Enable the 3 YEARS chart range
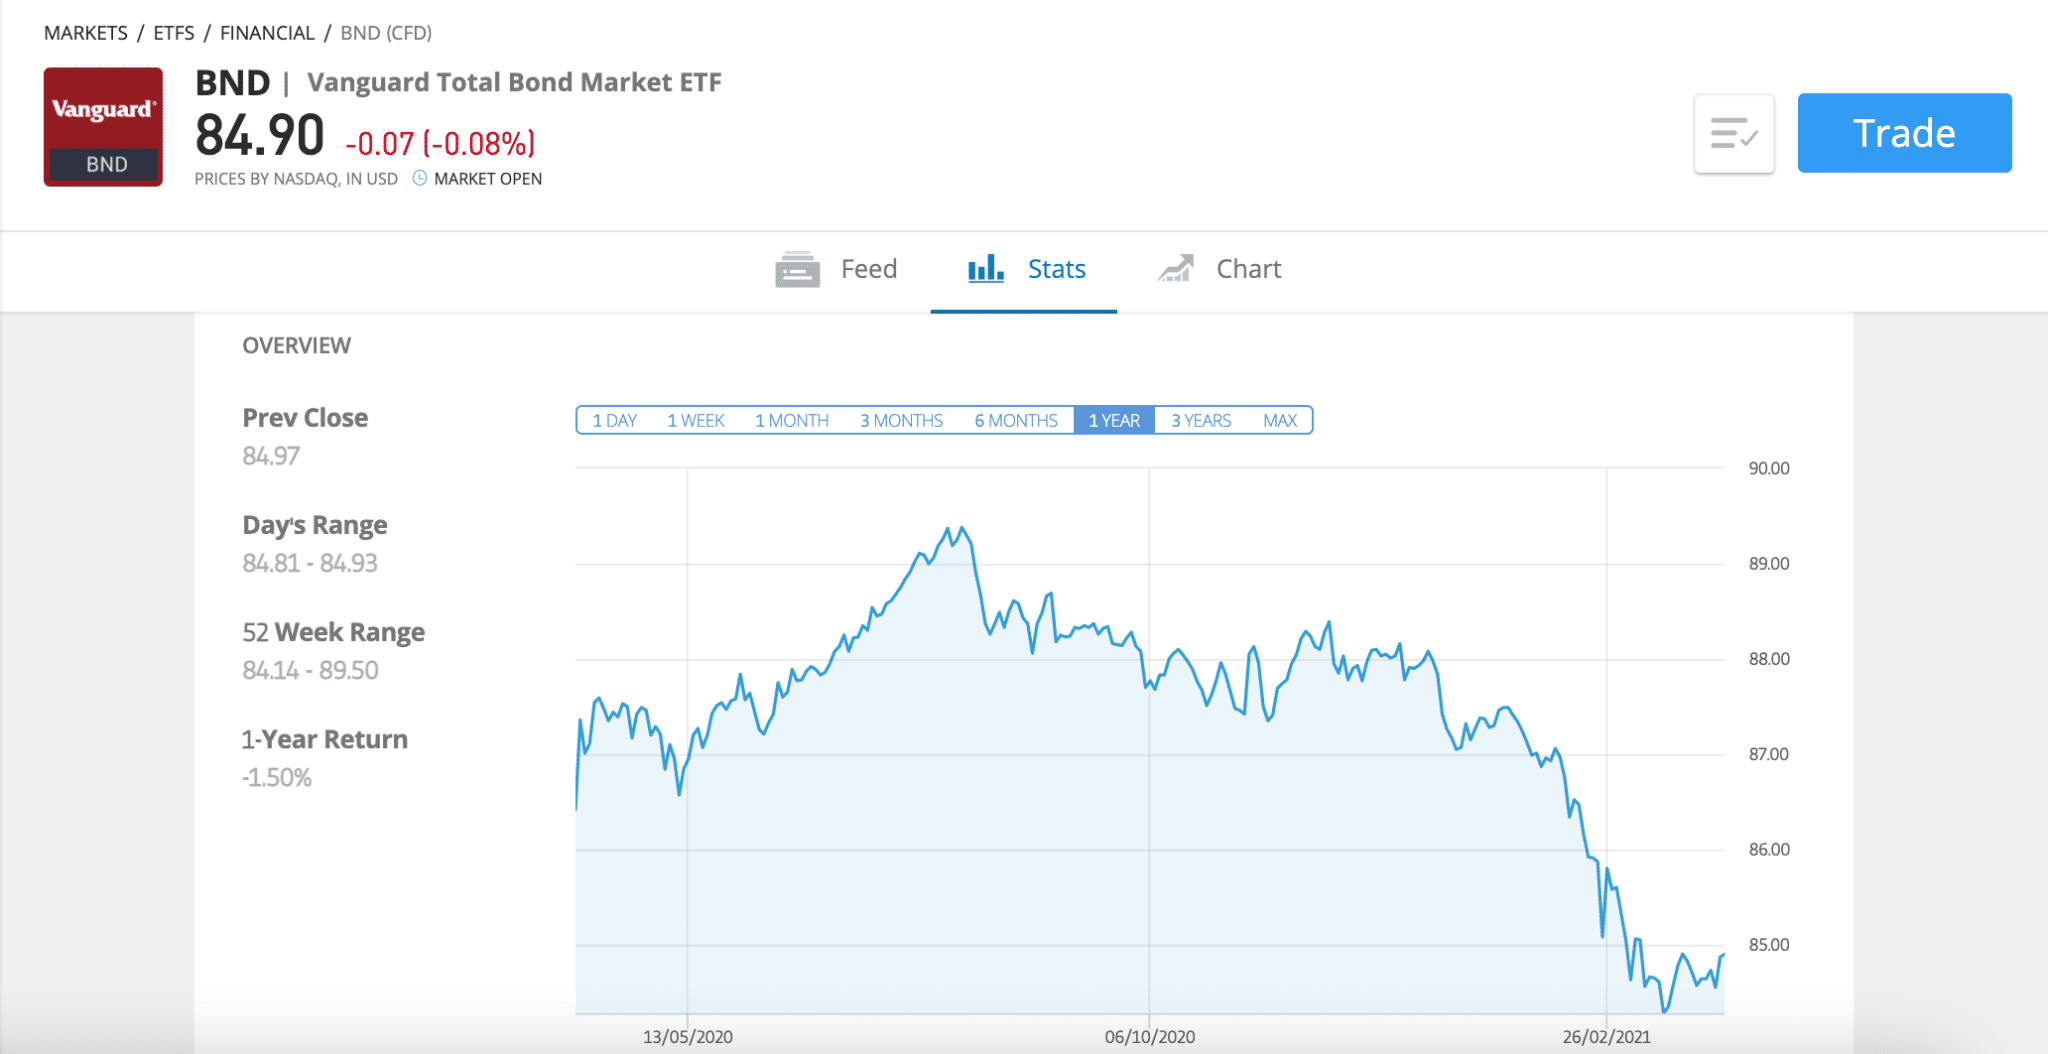The image size is (2048, 1054). point(1201,420)
